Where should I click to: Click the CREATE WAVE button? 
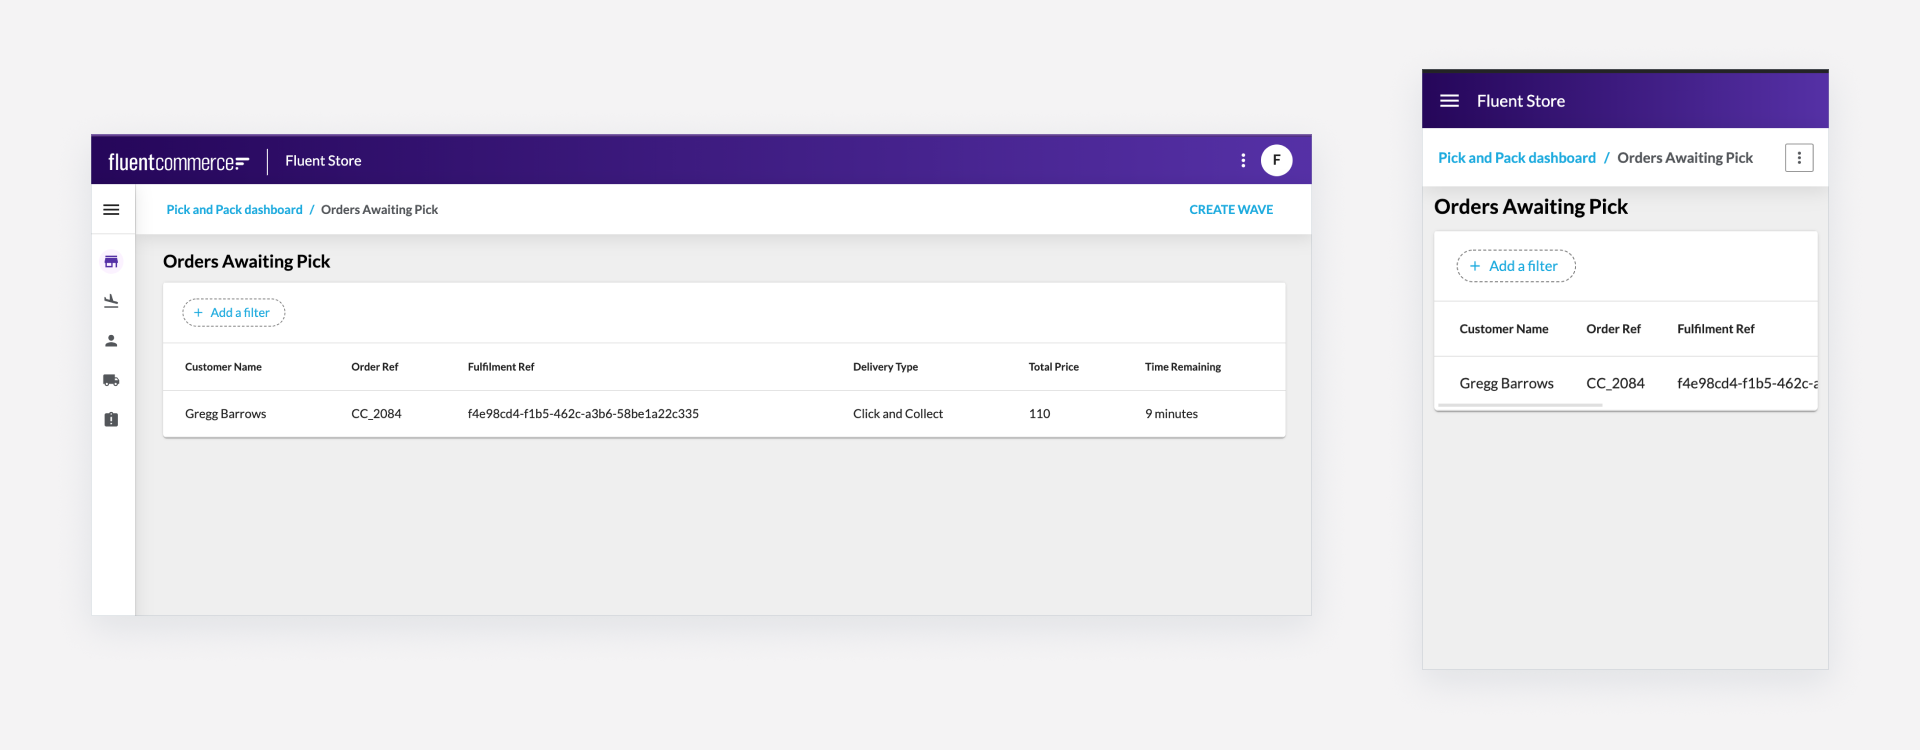pos(1230,210)
